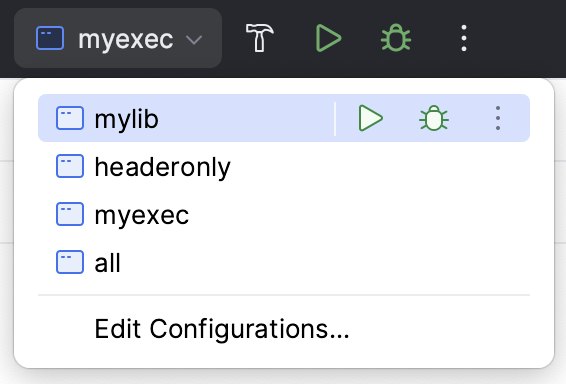
Task: Pick the all configuration entry
Action: [x=284, y=262]
